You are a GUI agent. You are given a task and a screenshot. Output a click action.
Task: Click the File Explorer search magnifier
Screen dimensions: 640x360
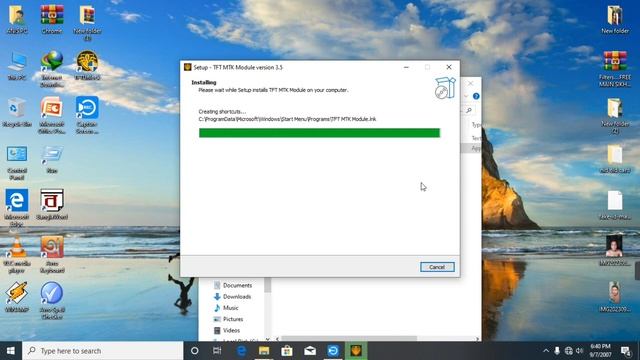(469, 110)
